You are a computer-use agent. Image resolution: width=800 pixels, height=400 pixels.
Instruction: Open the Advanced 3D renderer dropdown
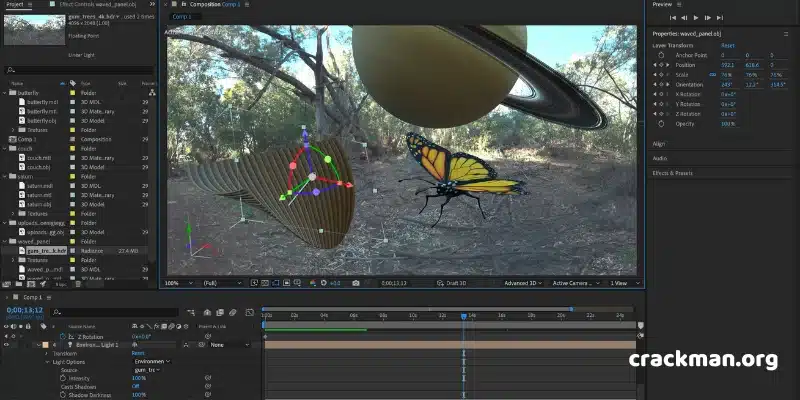523,283
